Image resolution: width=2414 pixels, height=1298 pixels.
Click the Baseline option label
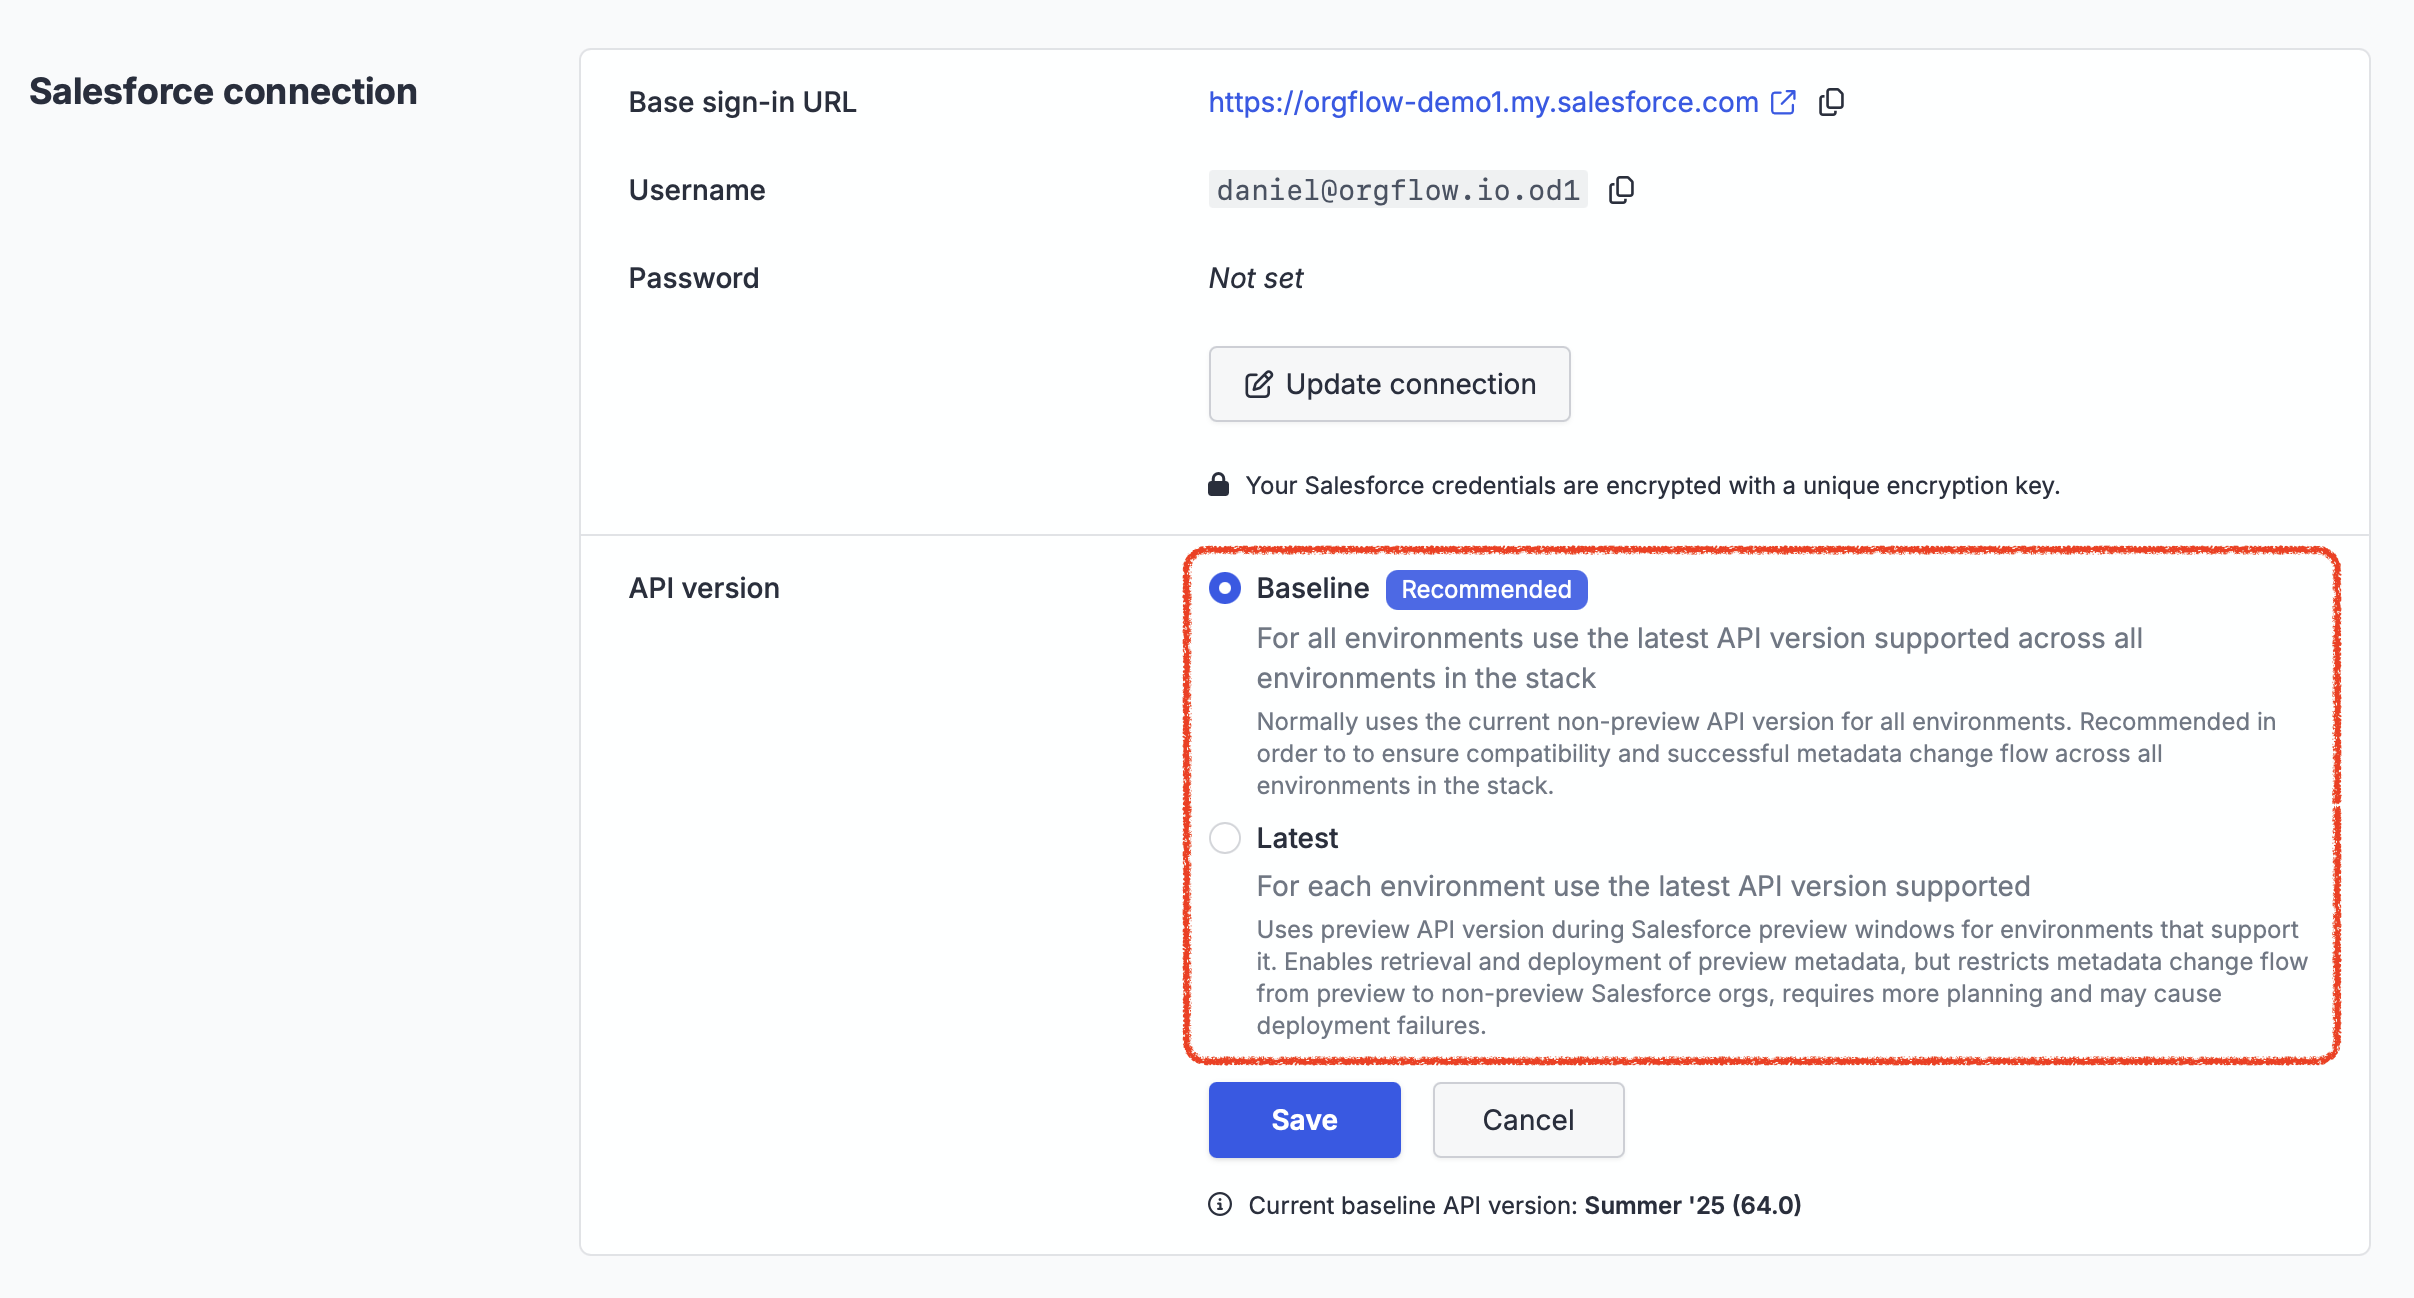[1312, 588]
